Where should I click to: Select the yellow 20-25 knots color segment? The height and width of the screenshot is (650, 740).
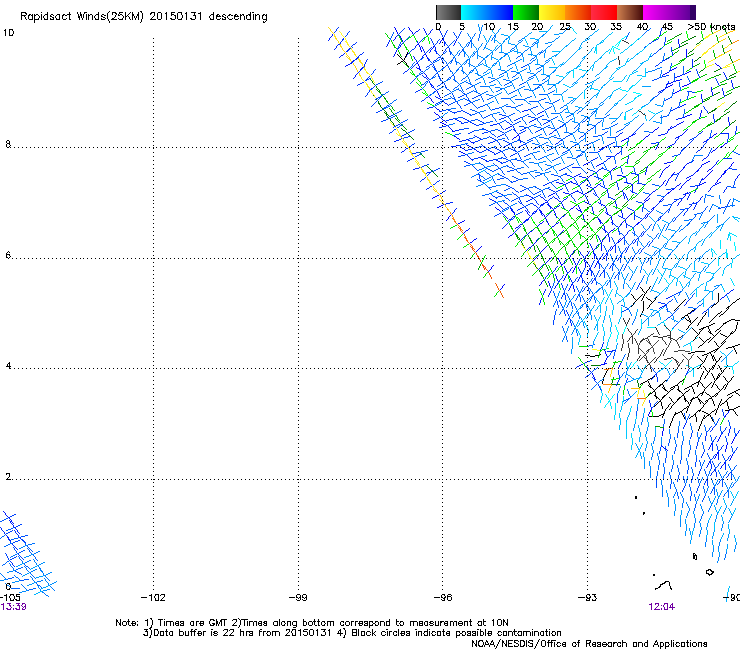pos(552,12)
